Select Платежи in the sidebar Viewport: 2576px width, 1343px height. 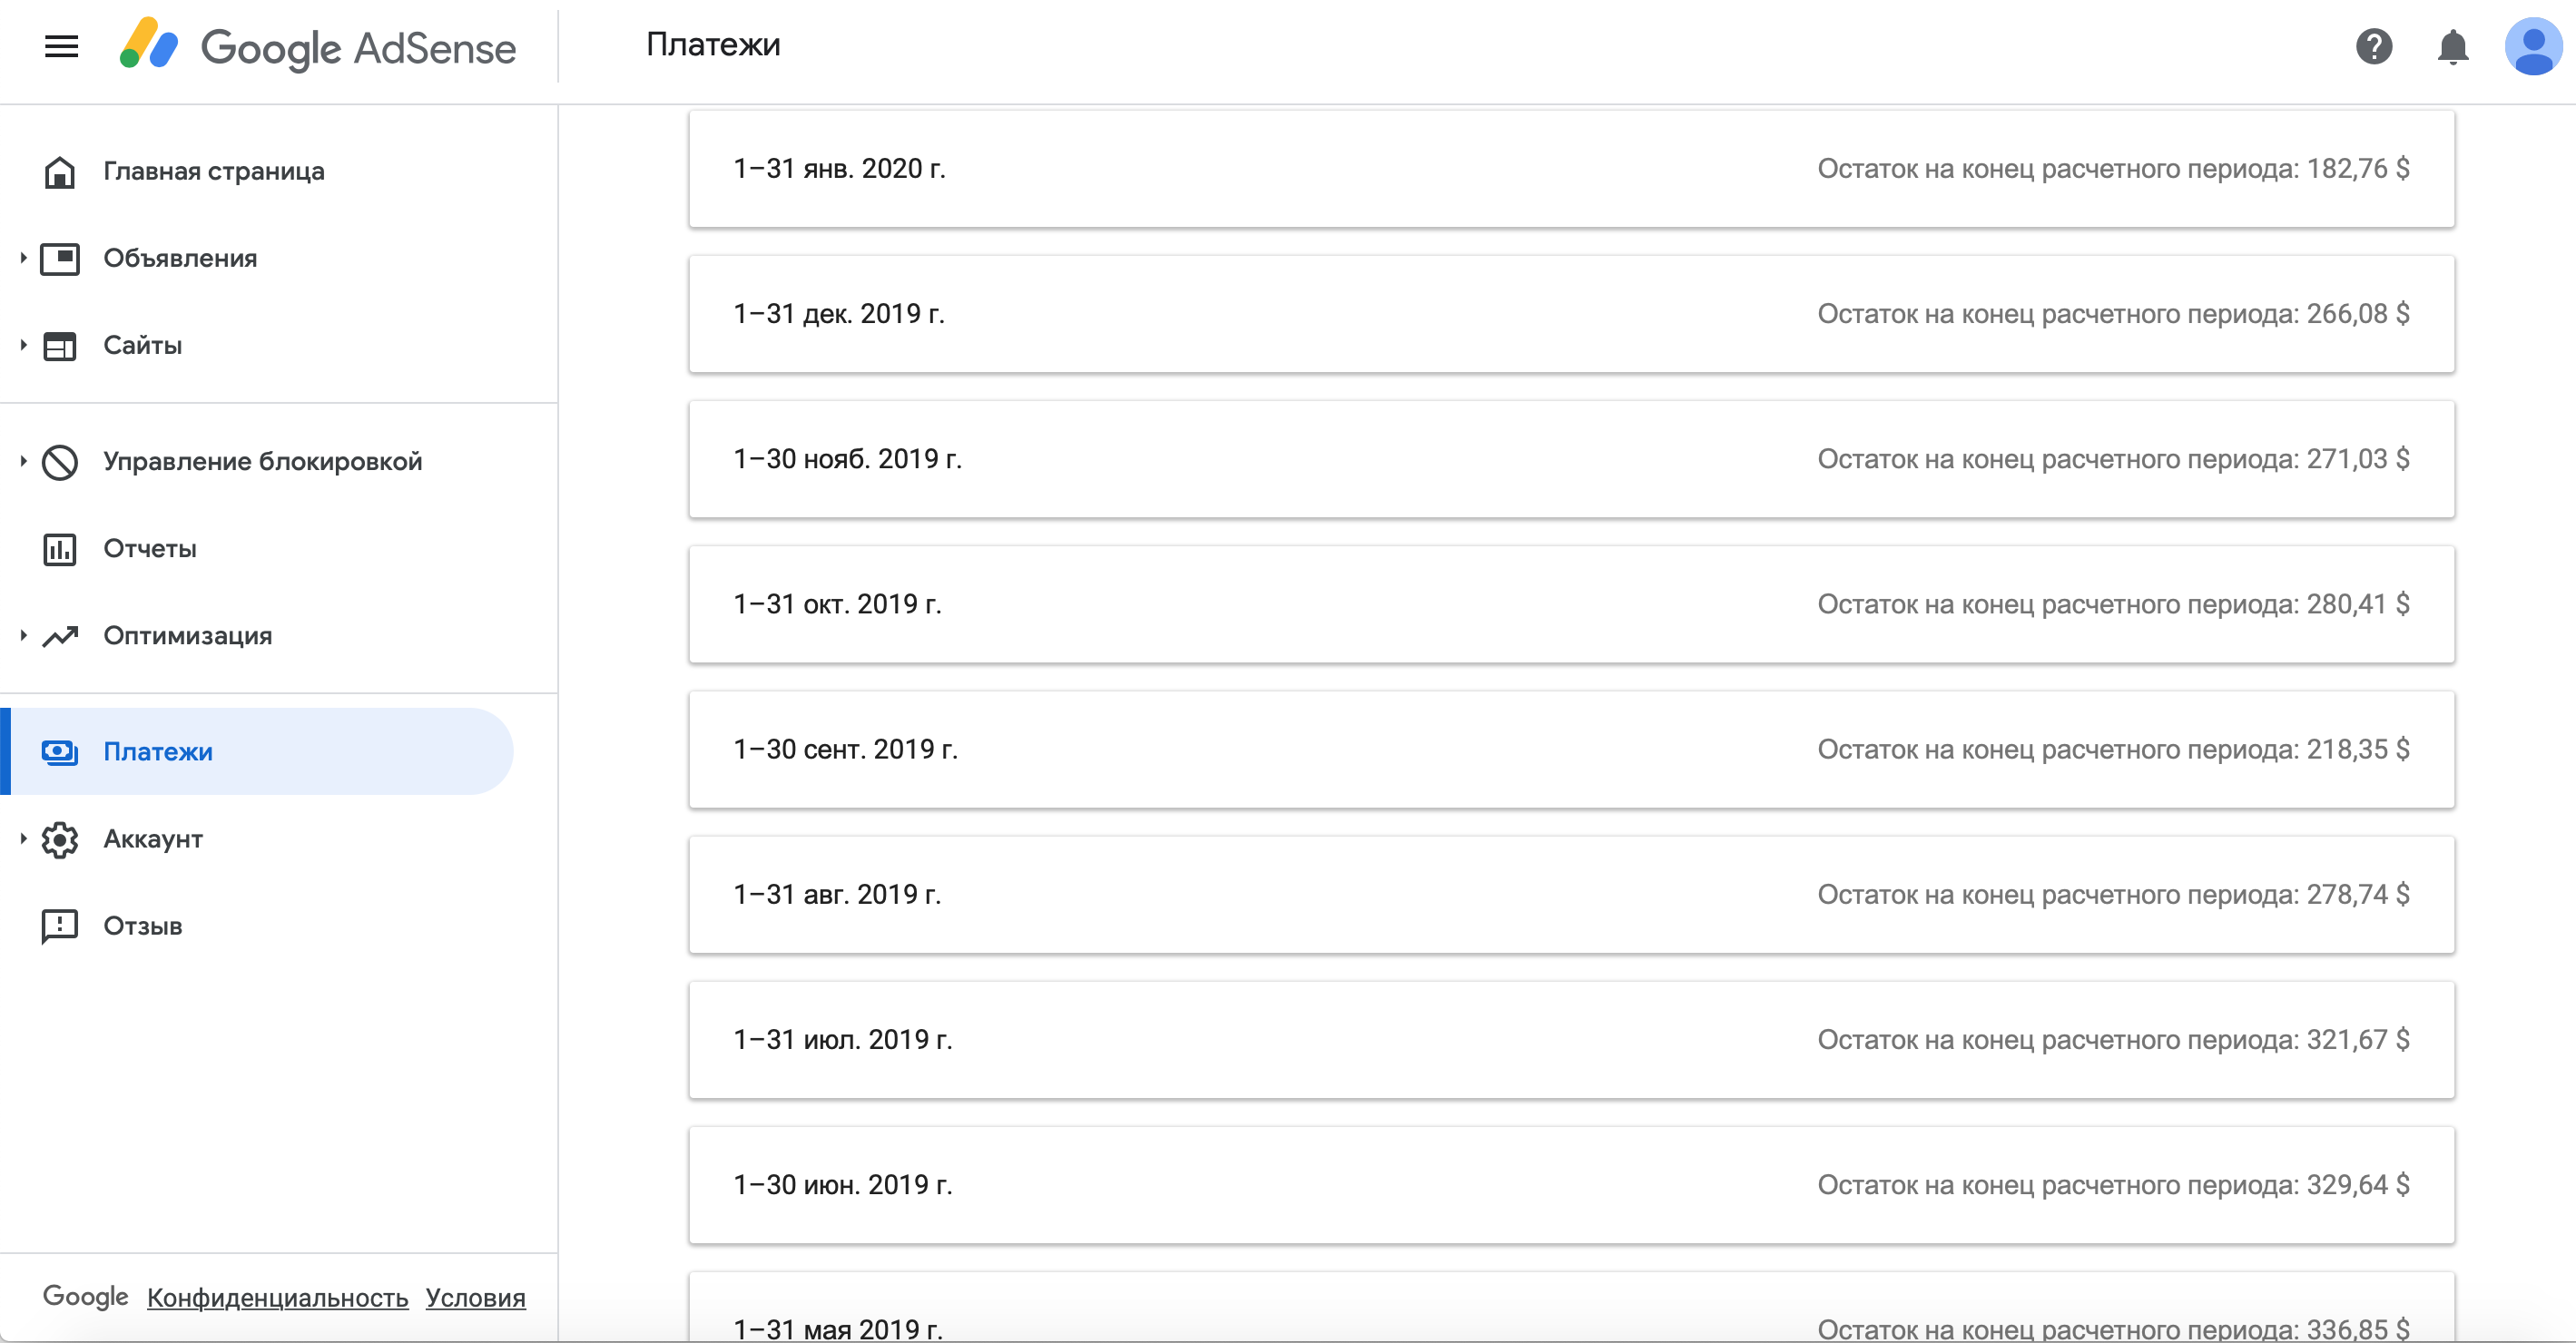(158, 751)
